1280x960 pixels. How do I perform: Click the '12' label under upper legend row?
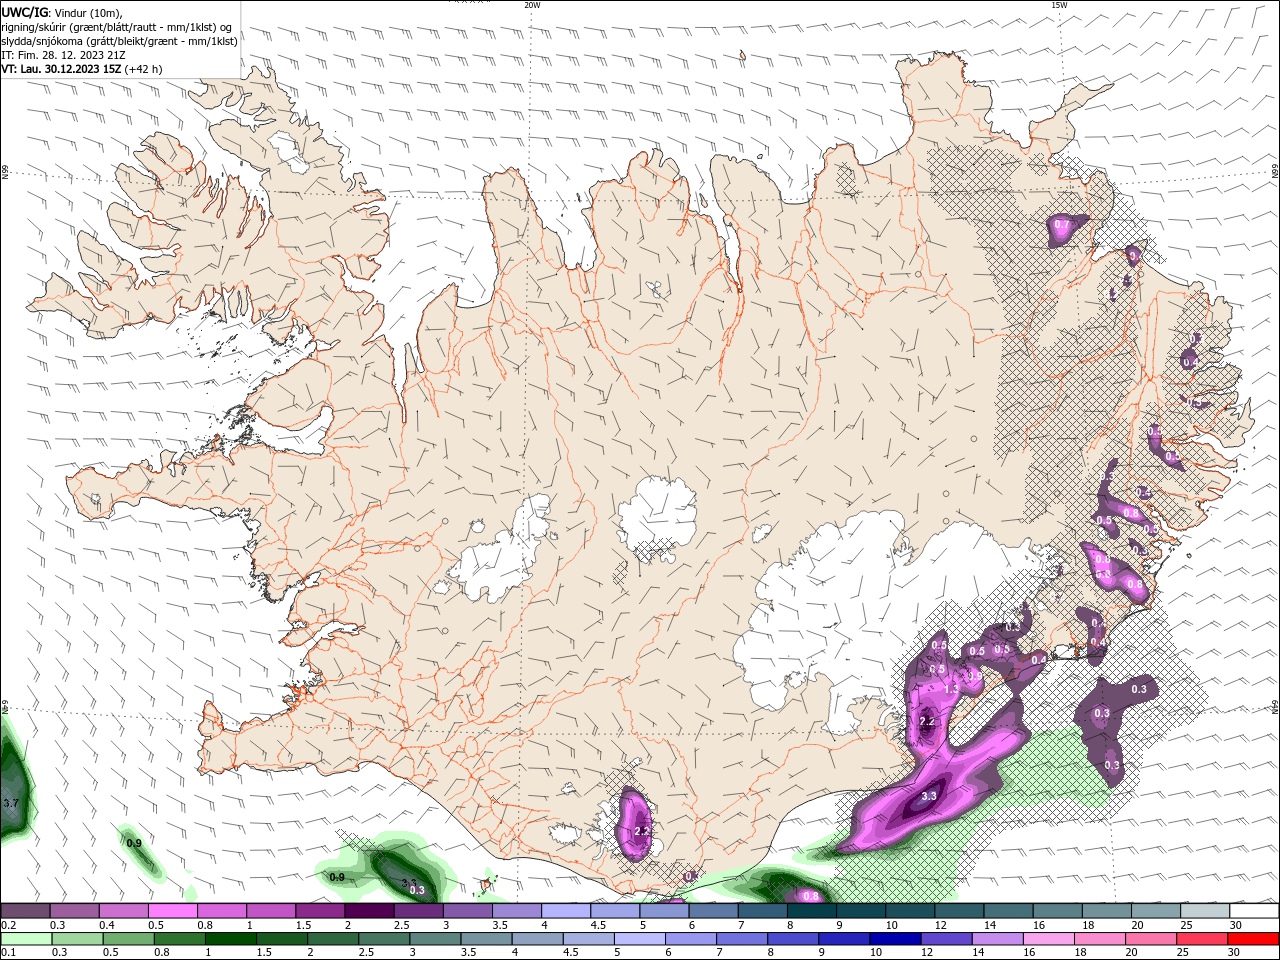click(941, 925)
